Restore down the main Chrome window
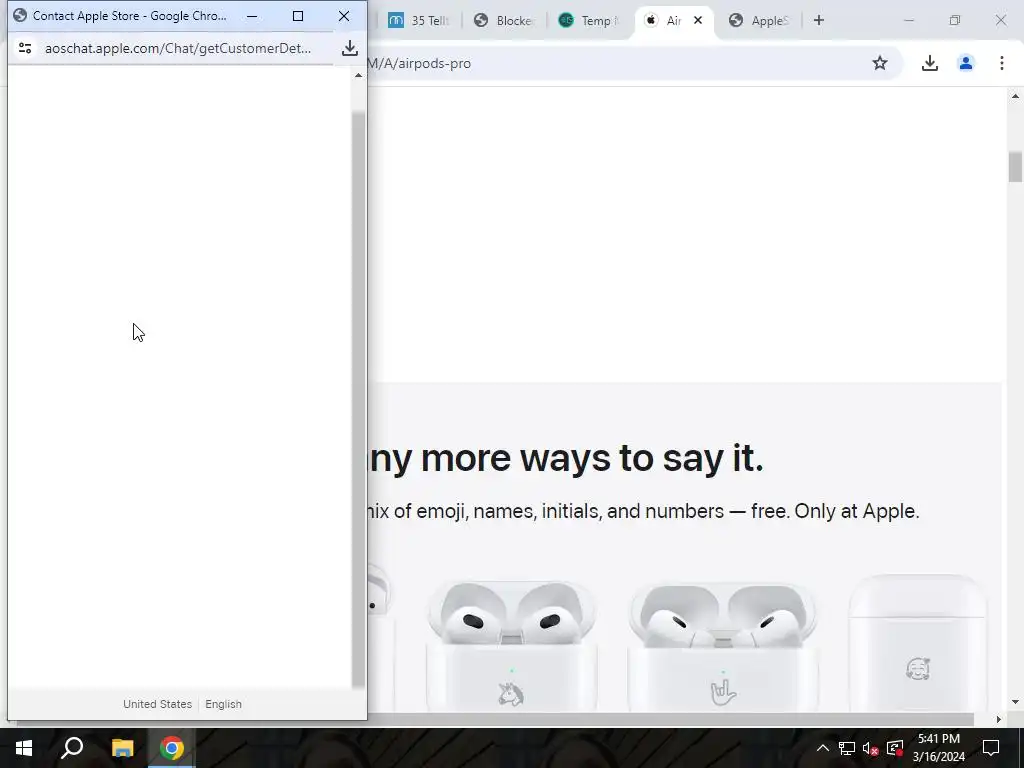The width and height of the screenshot is (1024, 768). tap(955, 20)
